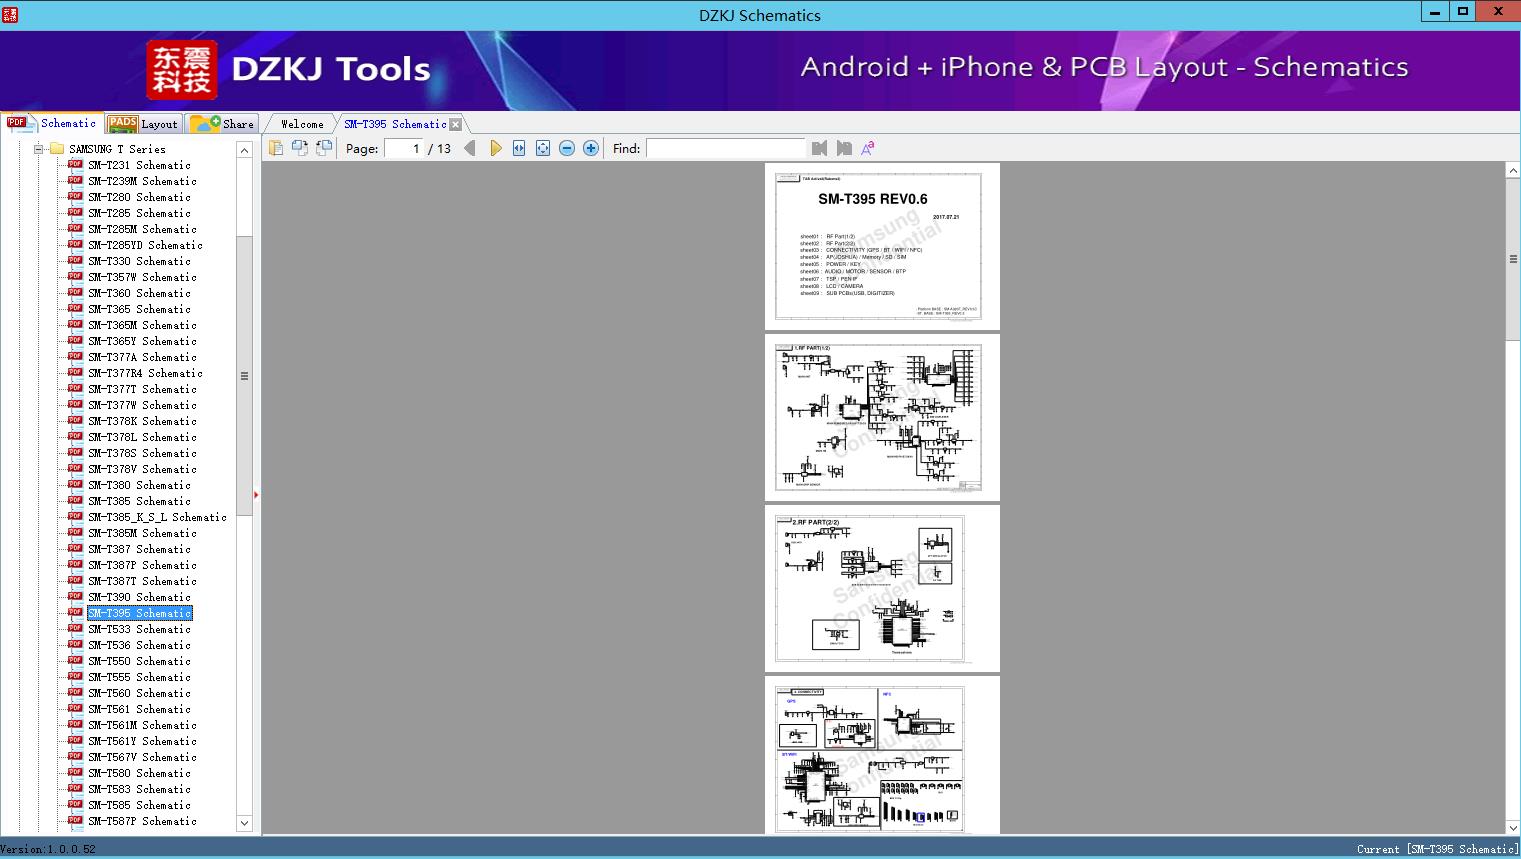Open SM-T390 Schematic
Viewport: 1521px width, 859px height.
tap(139, 597)
